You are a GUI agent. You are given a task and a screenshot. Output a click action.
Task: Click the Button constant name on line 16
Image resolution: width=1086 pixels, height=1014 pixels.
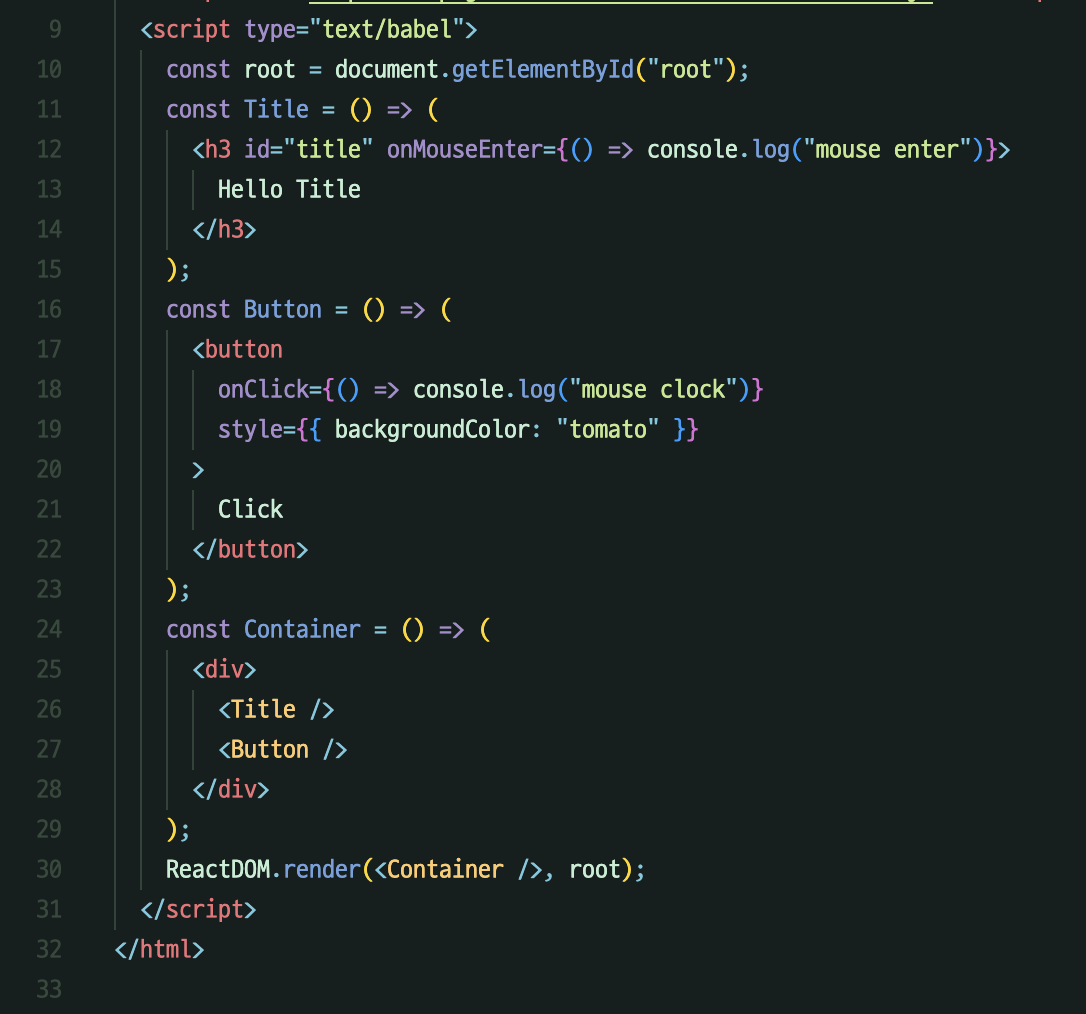(283, 310)
